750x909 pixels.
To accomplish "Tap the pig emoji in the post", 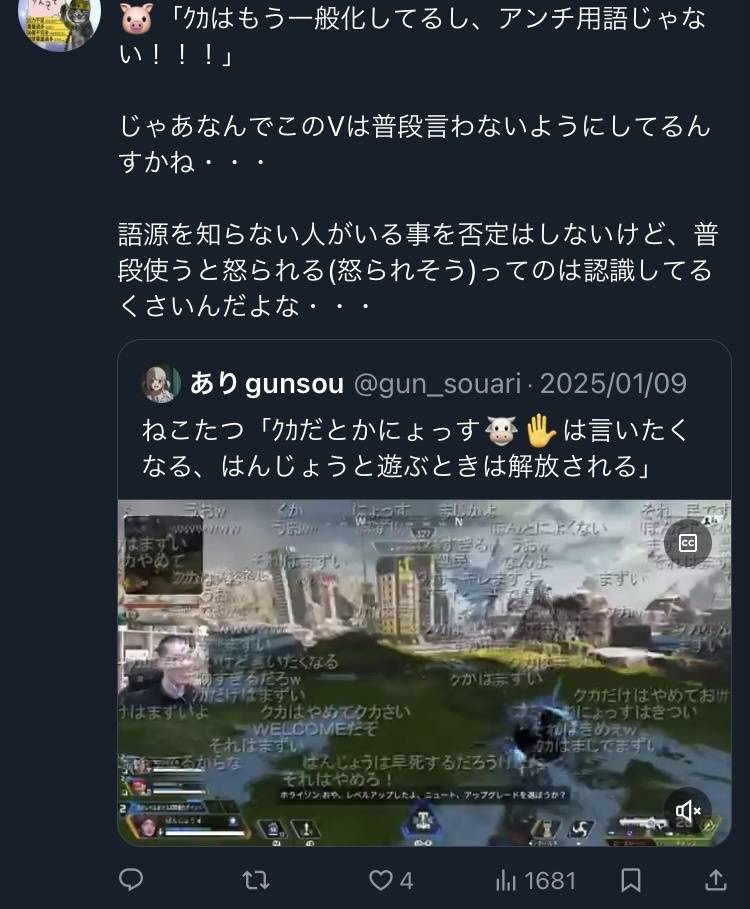I will click(137, 19).
